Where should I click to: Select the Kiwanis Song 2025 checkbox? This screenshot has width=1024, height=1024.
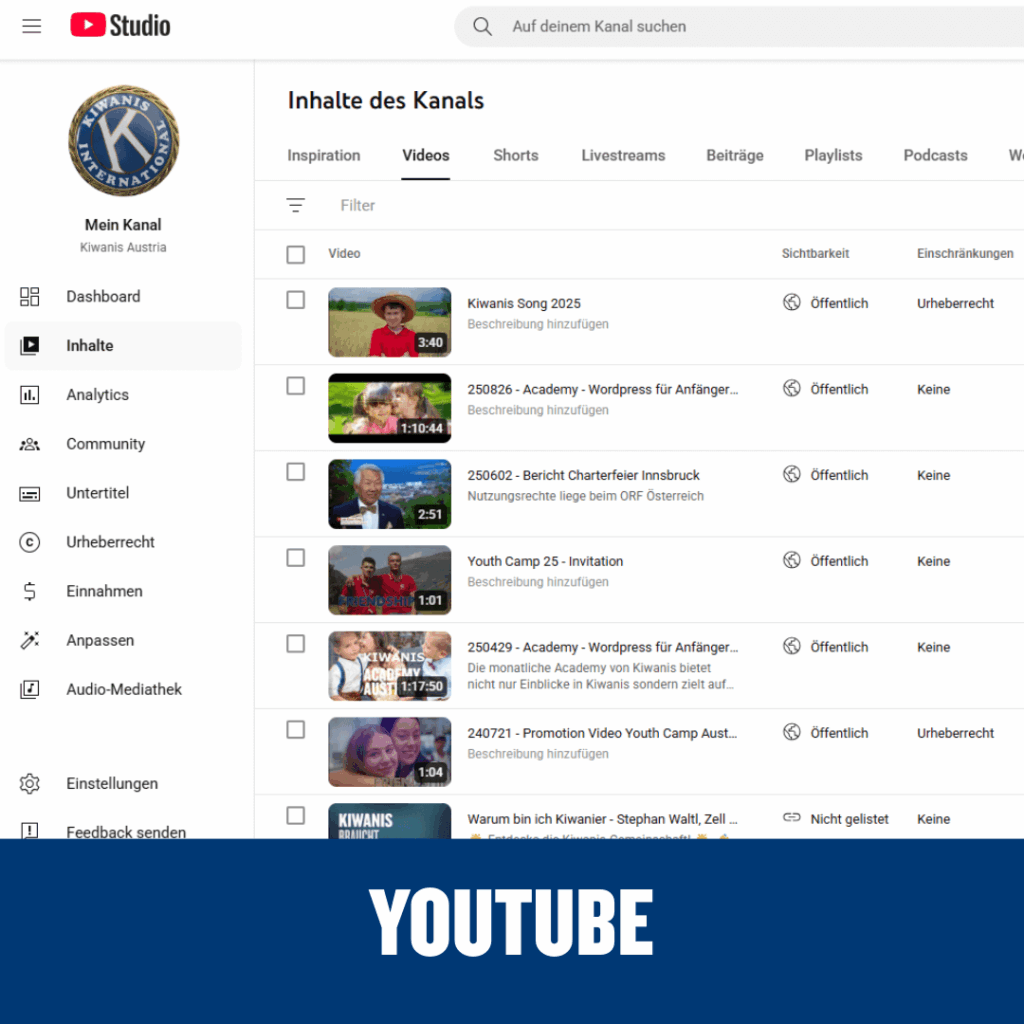coord(296,300)
